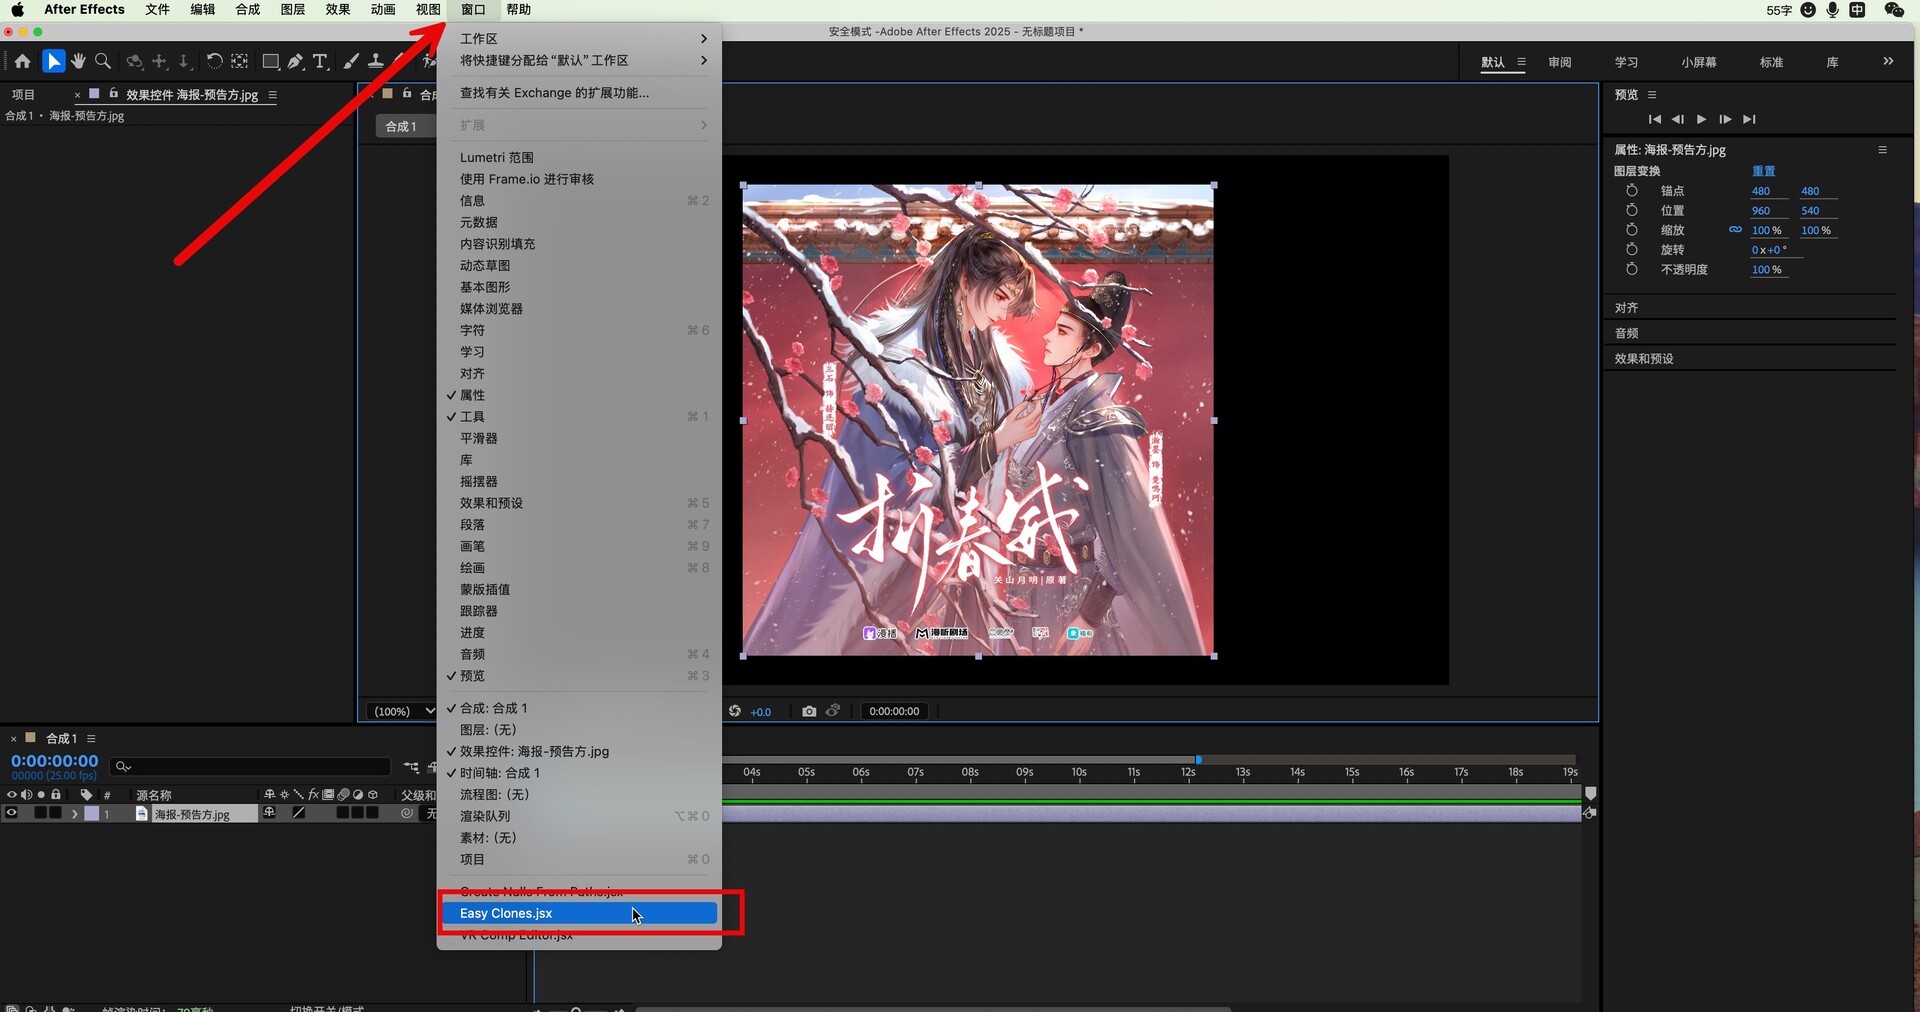Toggle the 缩放 stopwatch

coord(1632,230)
